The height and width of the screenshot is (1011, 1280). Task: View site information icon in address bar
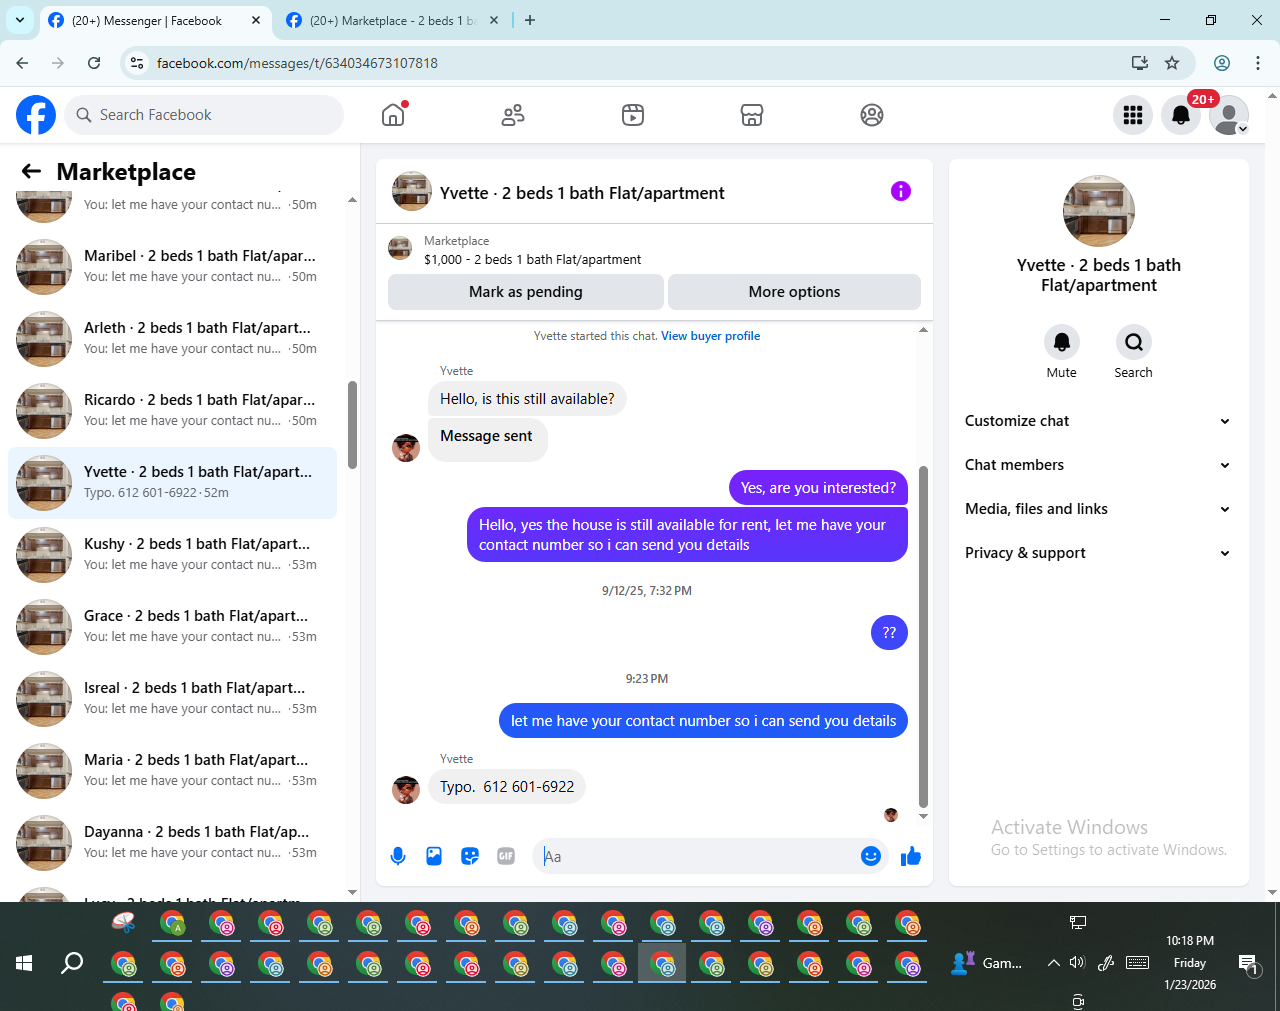point(138,63)
